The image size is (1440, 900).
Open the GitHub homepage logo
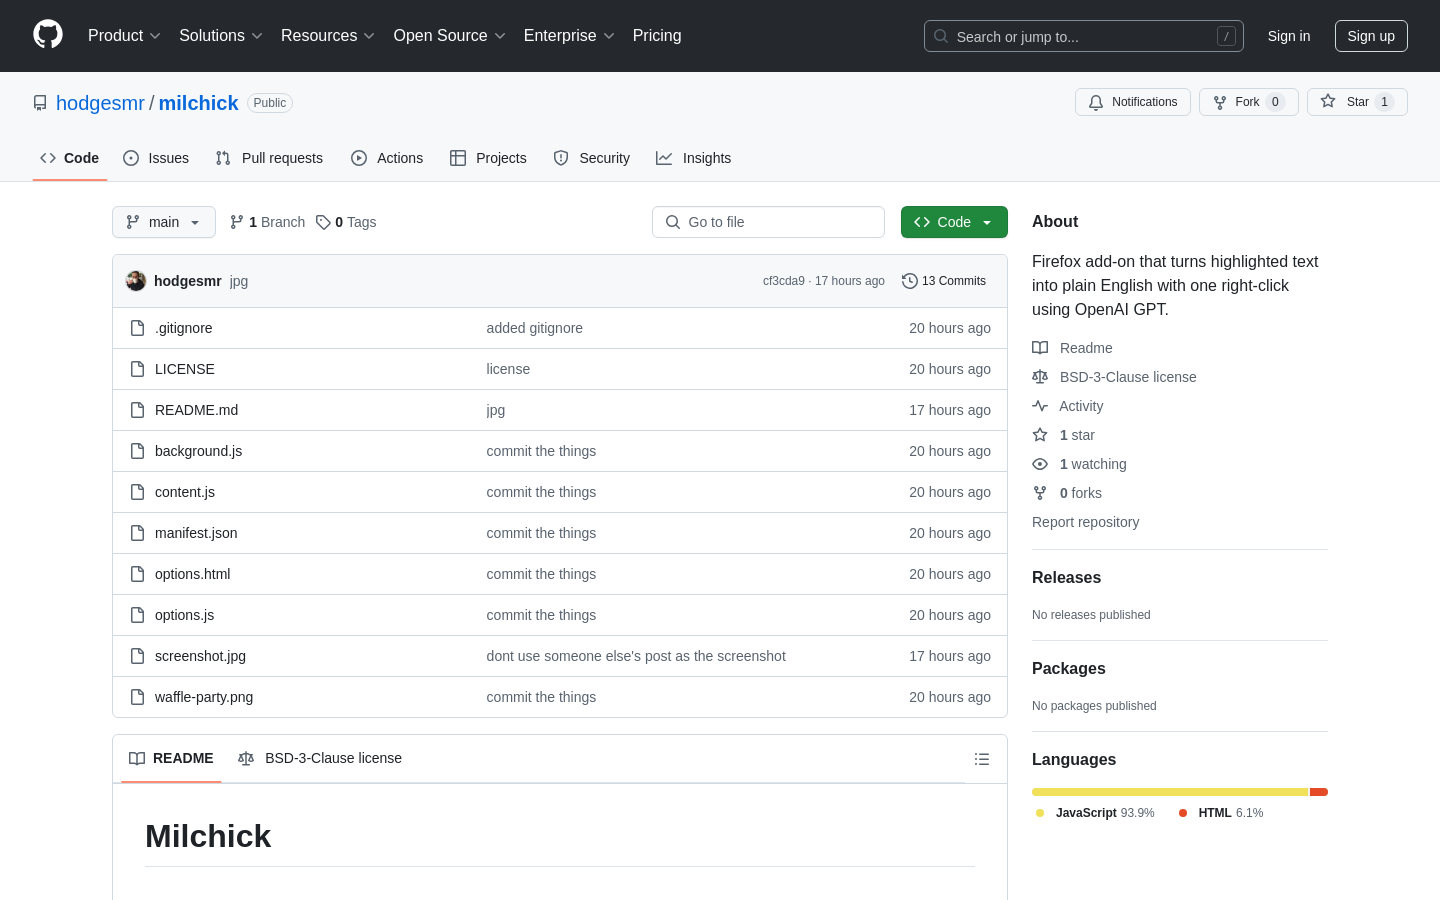click(48, 35)
